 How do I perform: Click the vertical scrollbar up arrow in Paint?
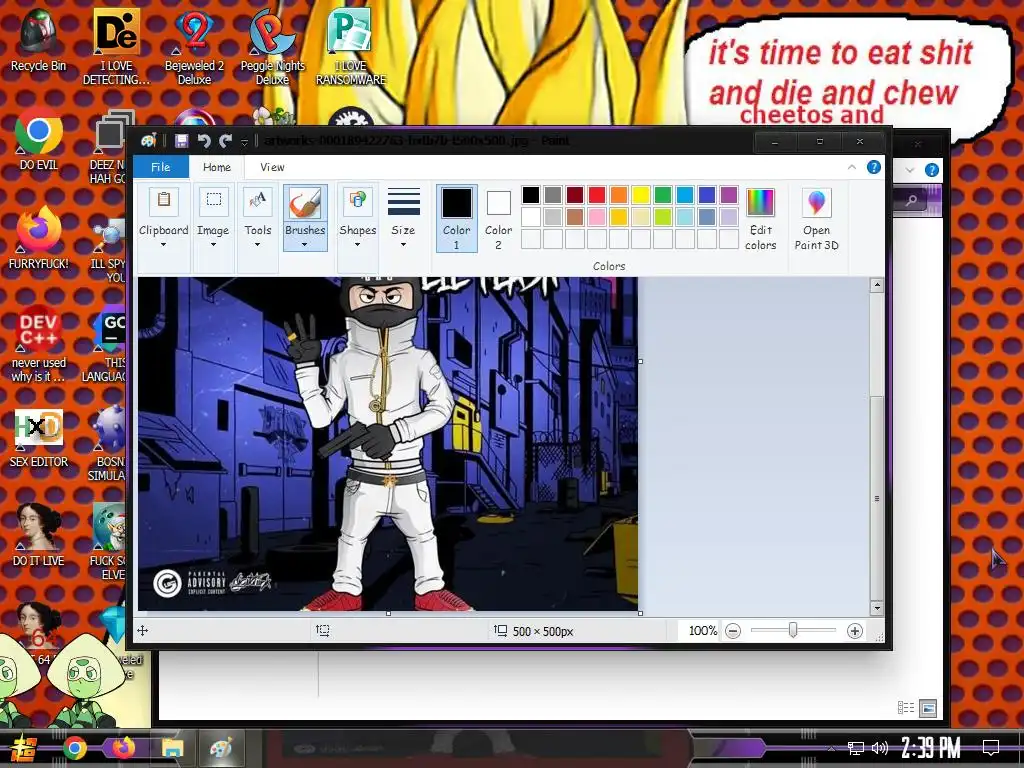(x=877, y=285)
